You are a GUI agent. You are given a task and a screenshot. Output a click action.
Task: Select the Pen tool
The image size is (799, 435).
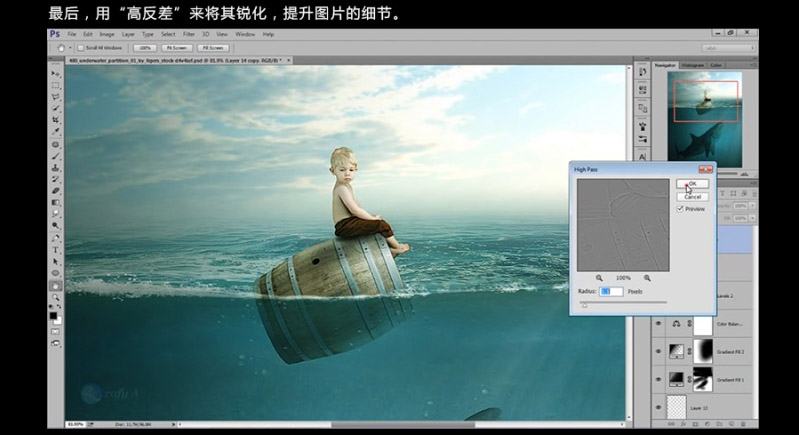point(56,238)
